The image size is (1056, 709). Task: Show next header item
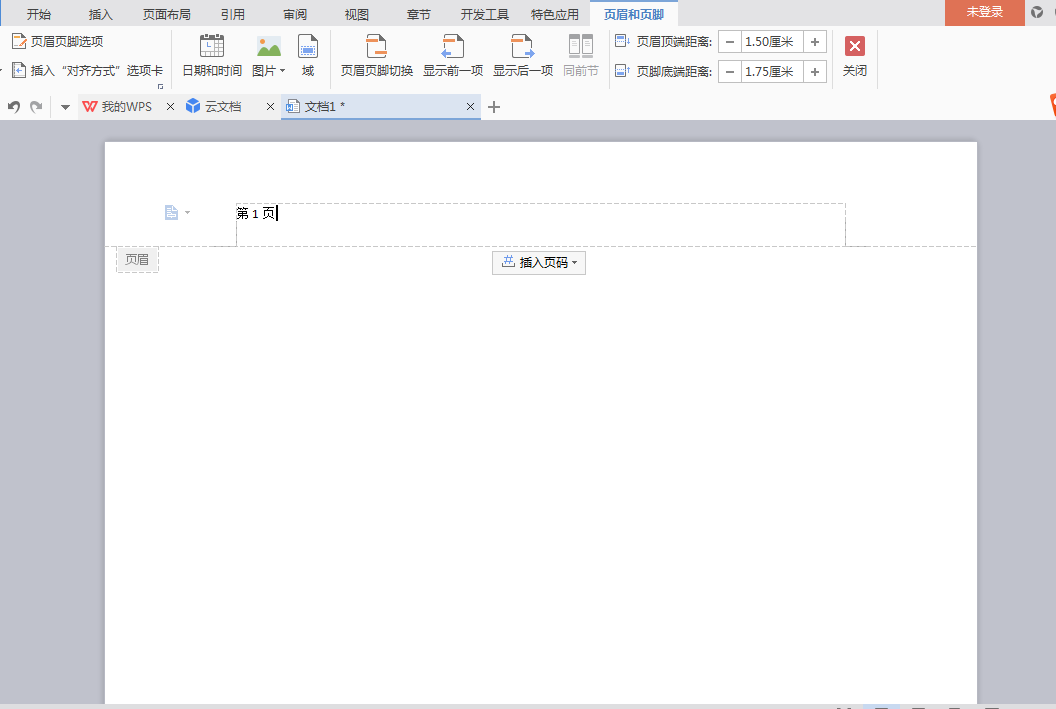(x=523, y=56)
